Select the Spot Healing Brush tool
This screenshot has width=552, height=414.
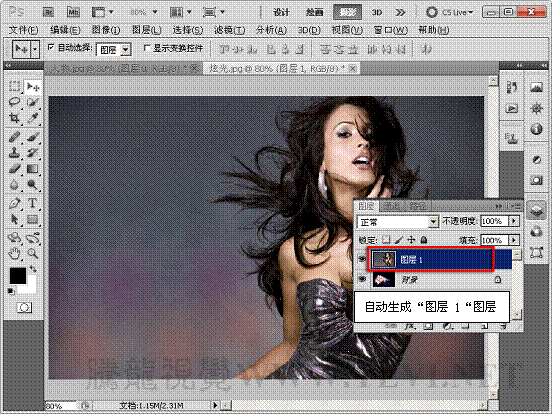point(14,137)
